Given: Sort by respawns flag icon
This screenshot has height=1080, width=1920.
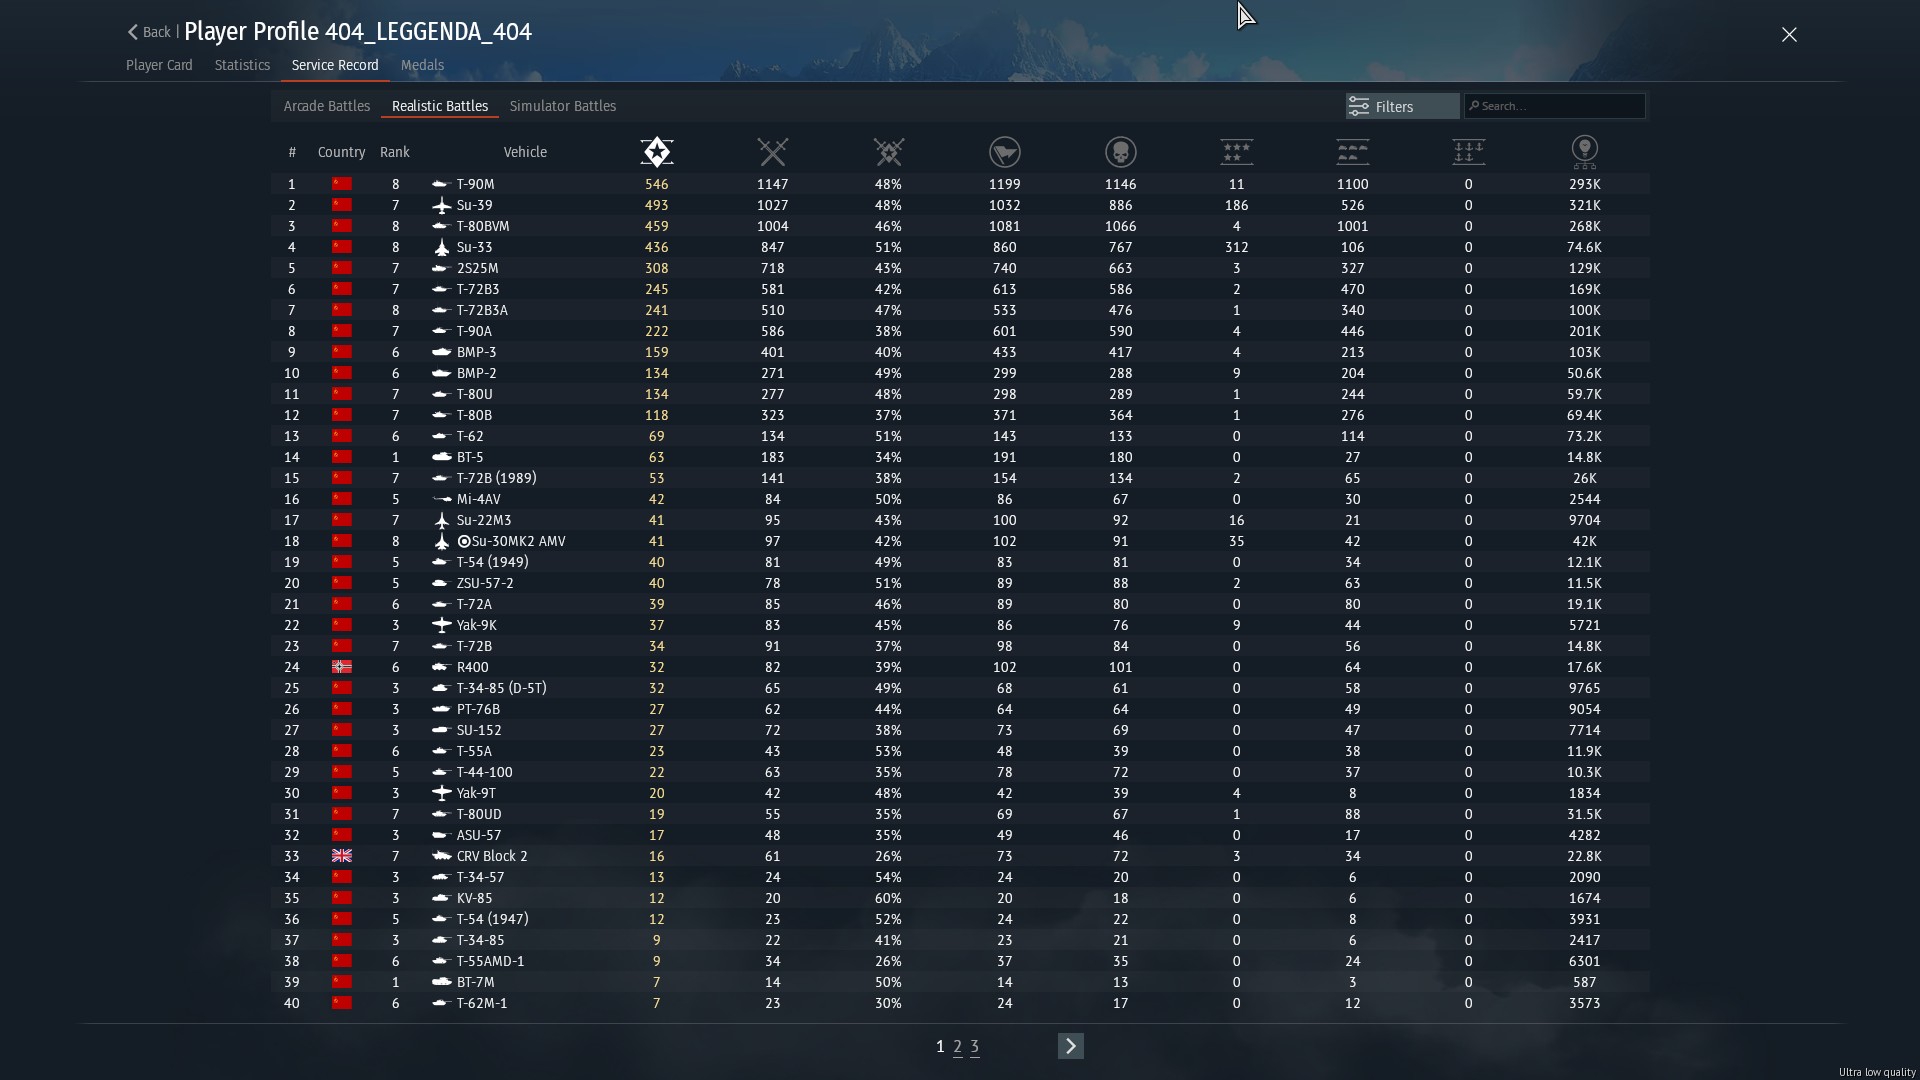Looking at the screenshot, I should point(1004,152).
